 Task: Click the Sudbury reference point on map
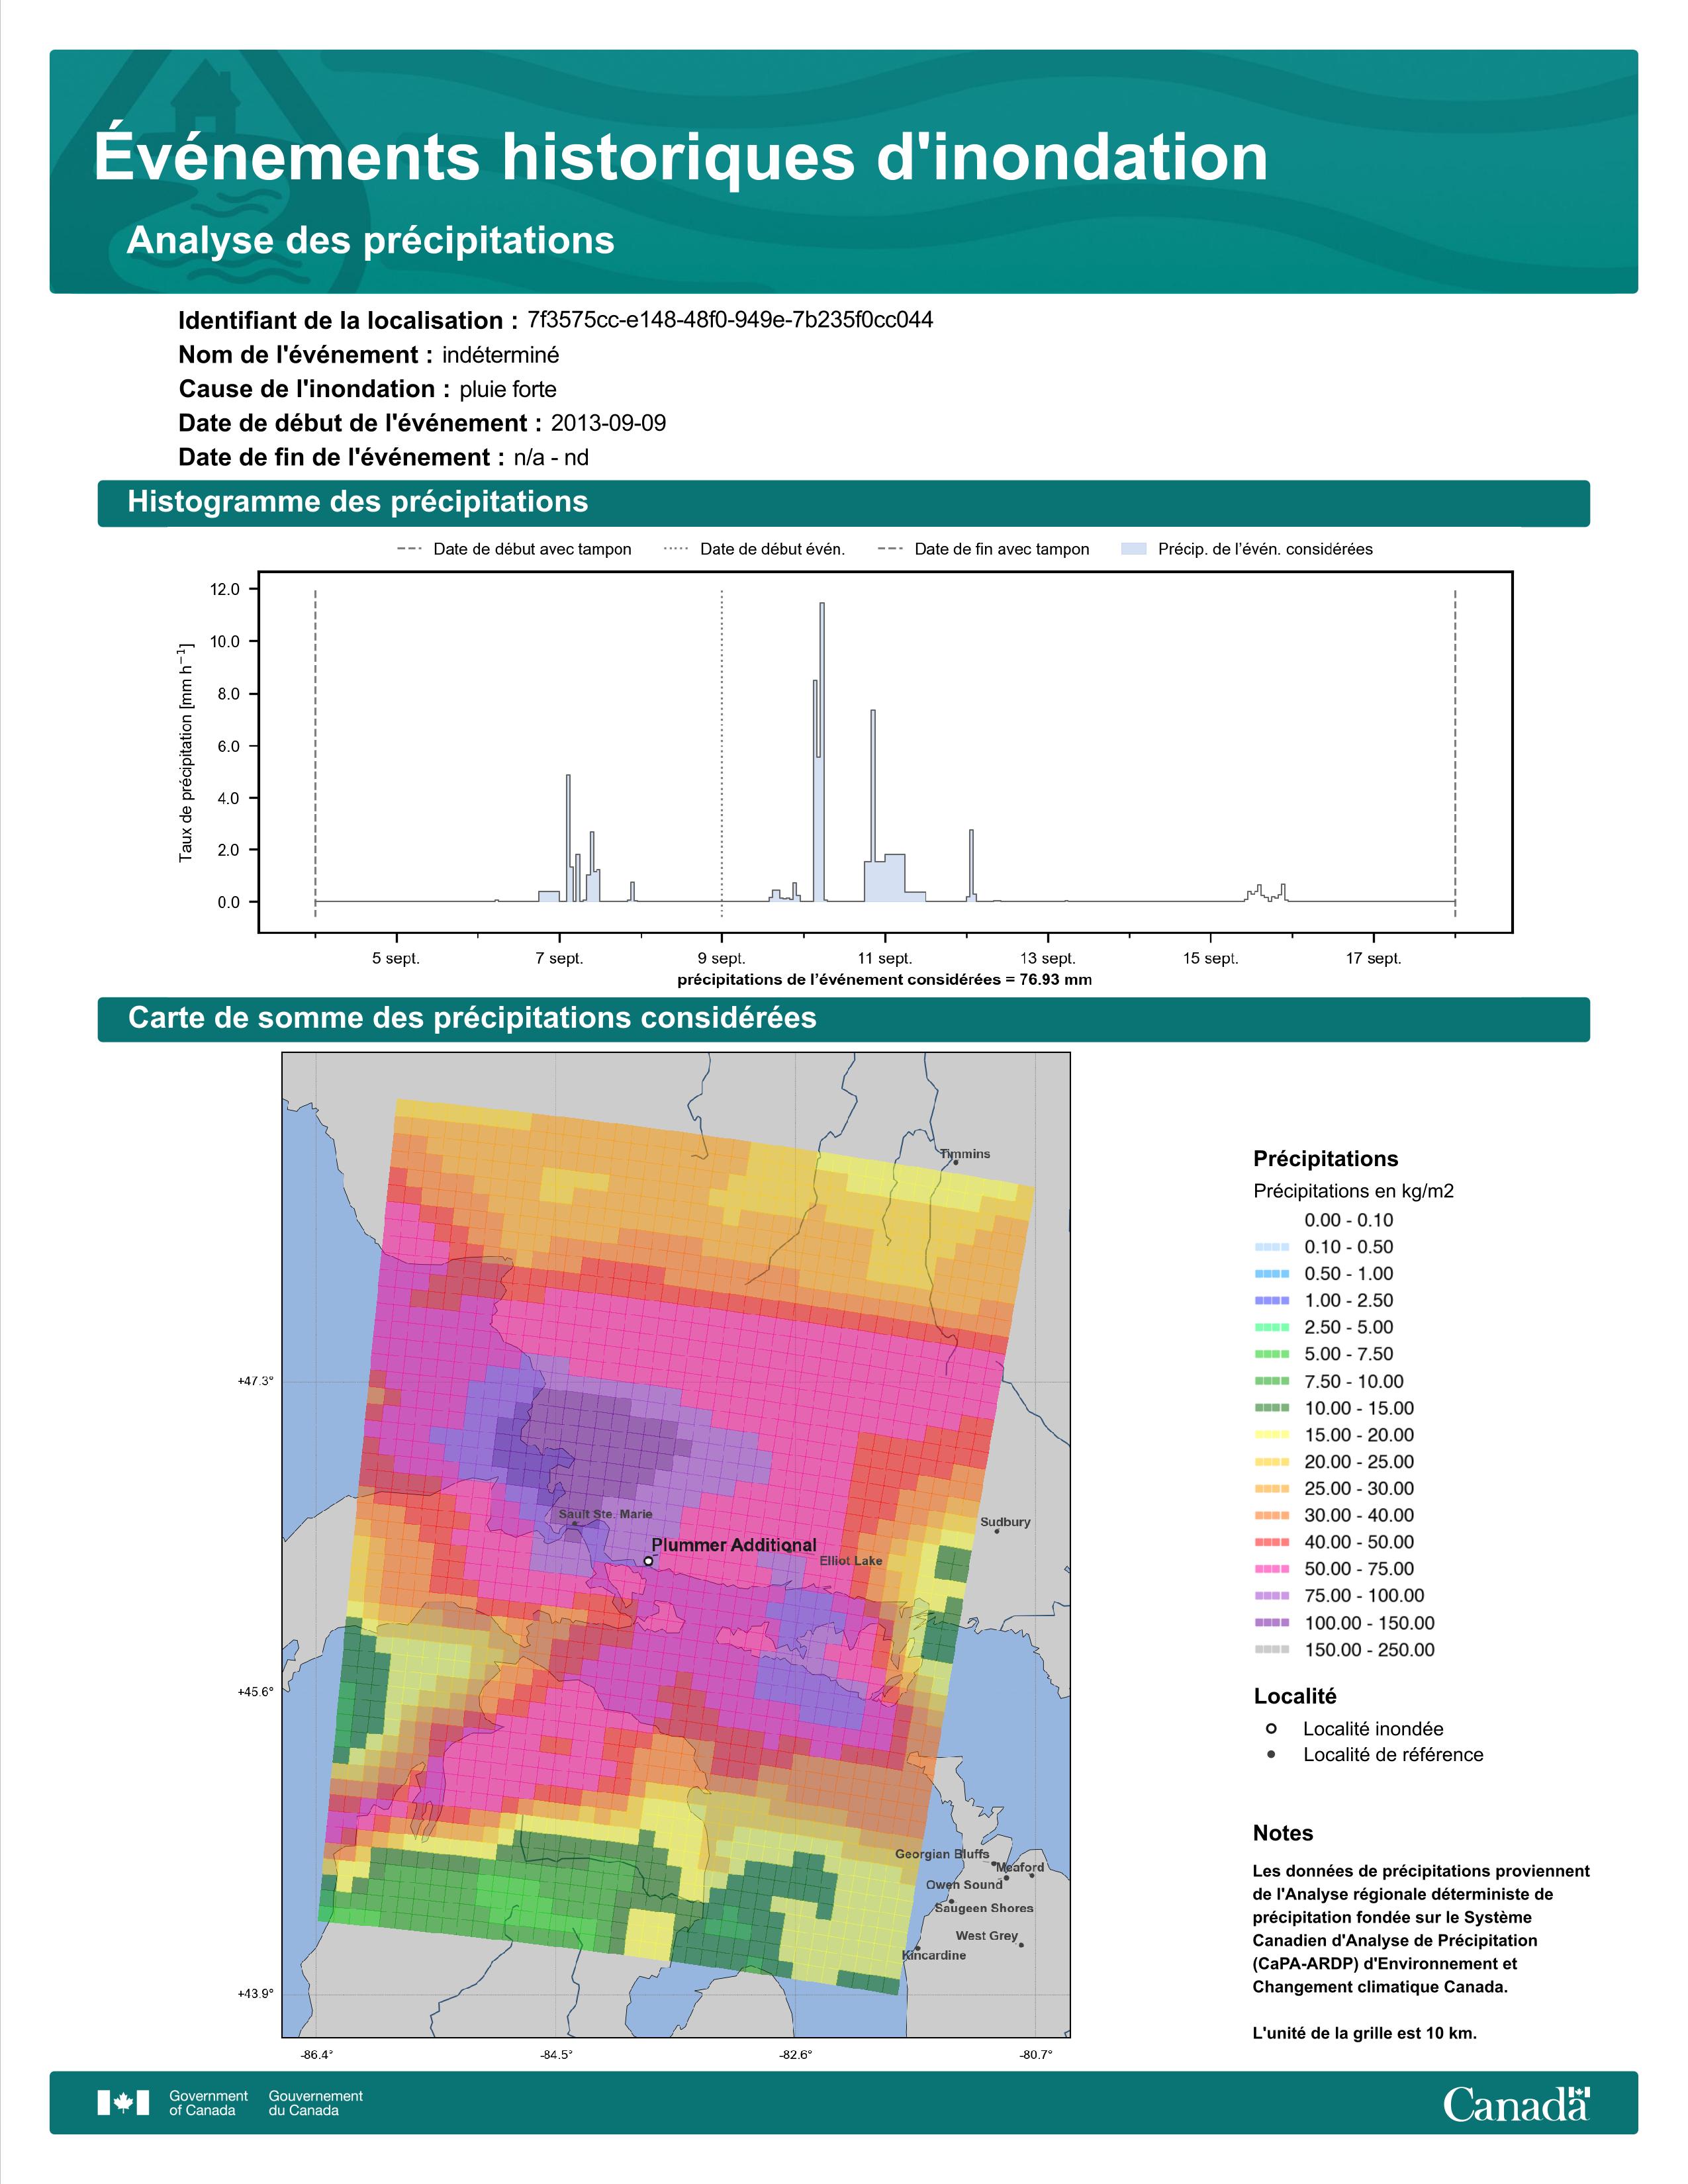coord(997,1531)
